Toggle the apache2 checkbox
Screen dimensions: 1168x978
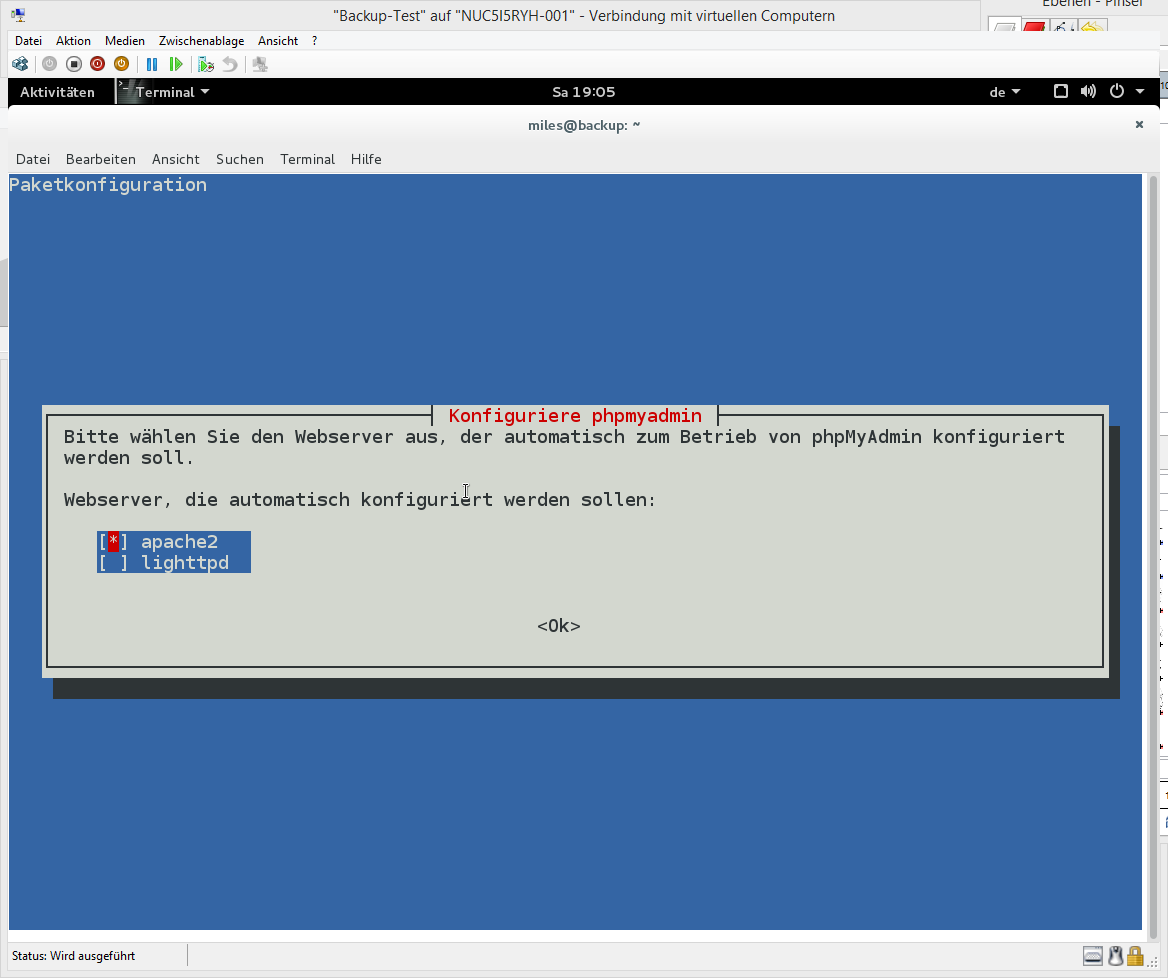point(113,542)
